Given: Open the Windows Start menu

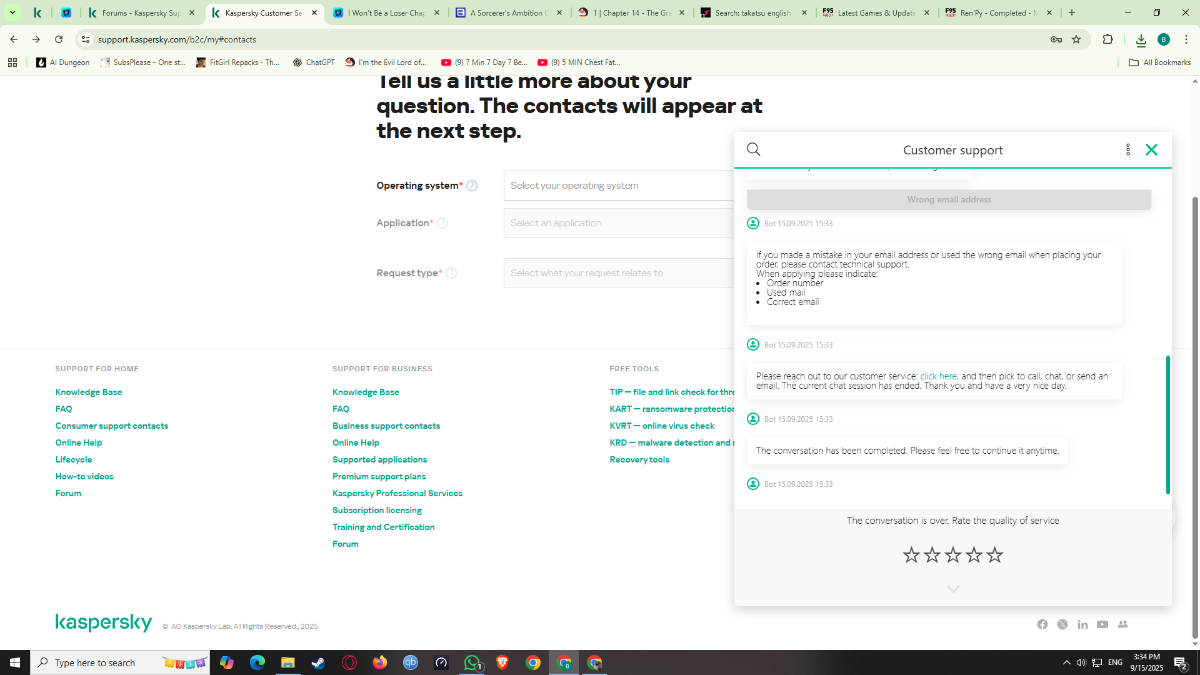Looking at the screenshot, I should click(15, 662).
